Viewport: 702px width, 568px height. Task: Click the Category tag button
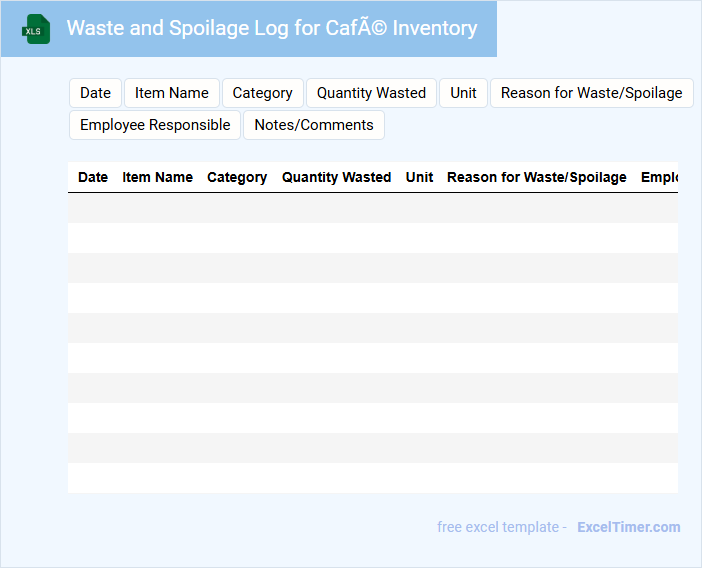pos(262,93)
